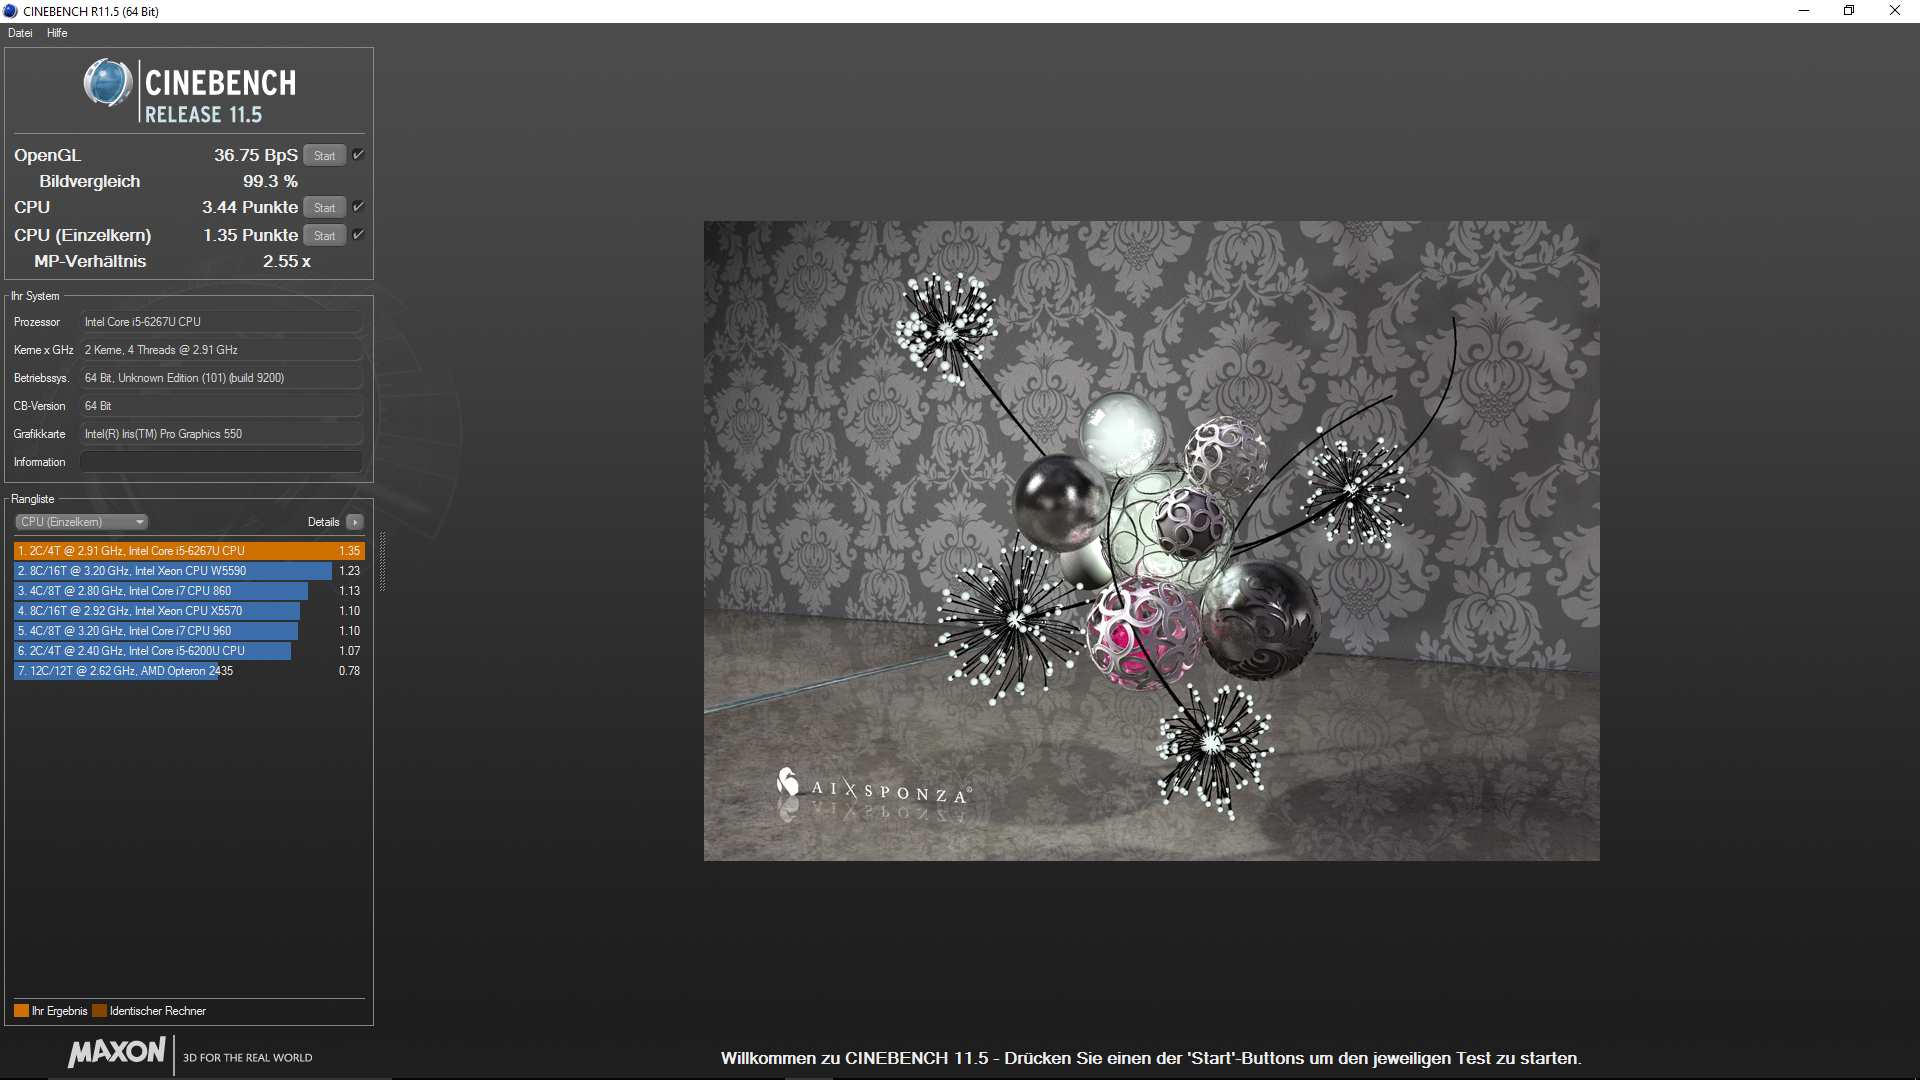Click the OpenGL score 36.75 BpS
1920x1080 pixels.
point(255,155)
